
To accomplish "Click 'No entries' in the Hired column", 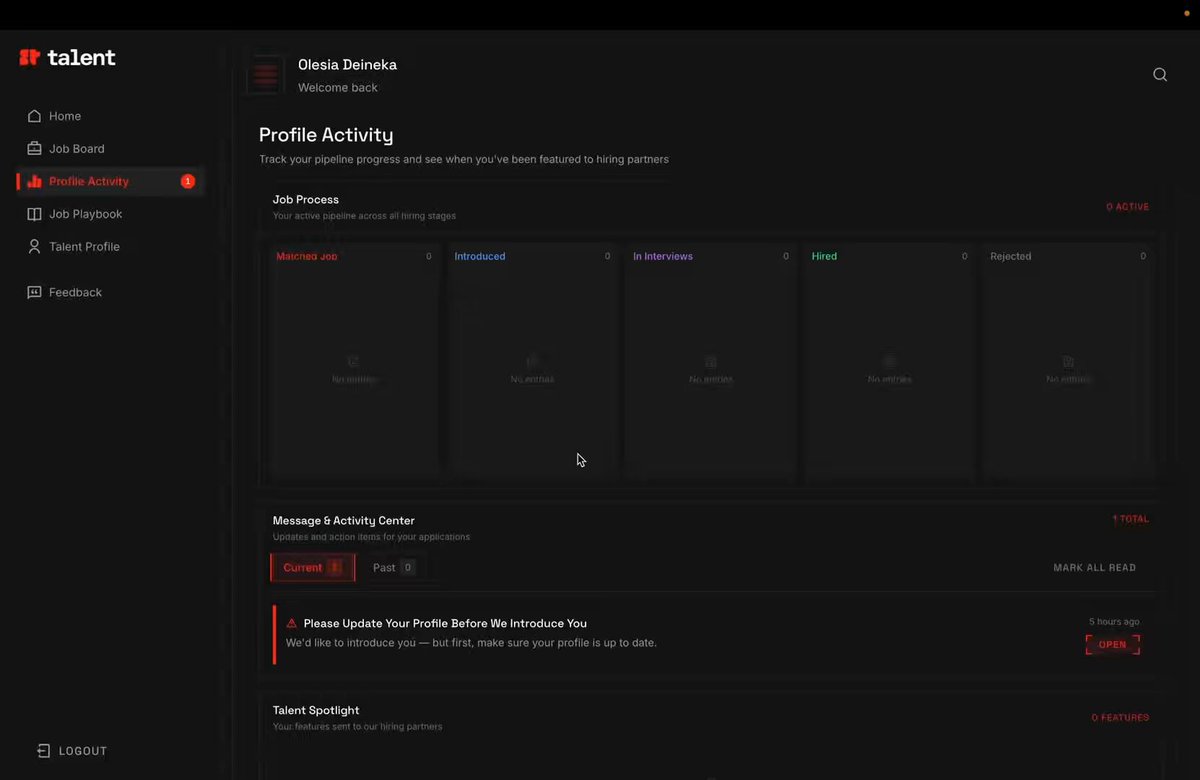I will (890, 380).
